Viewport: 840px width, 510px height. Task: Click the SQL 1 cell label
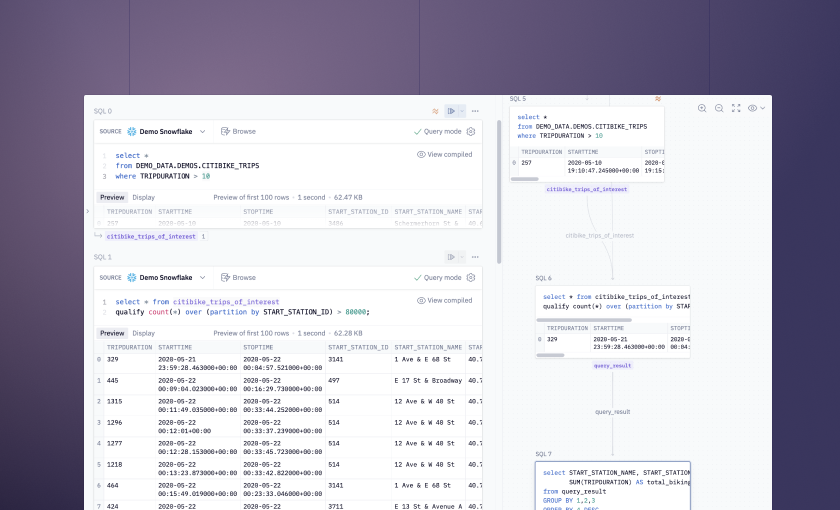[103, 257]
